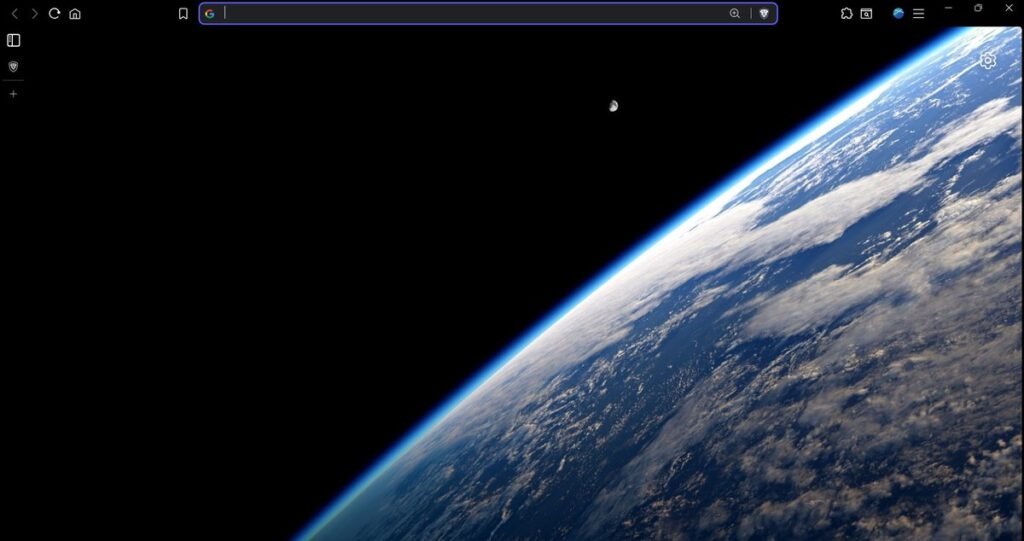Viewport: 1024px width, 541px height.
Task: Open the tab search button
Action: (867, 14)
